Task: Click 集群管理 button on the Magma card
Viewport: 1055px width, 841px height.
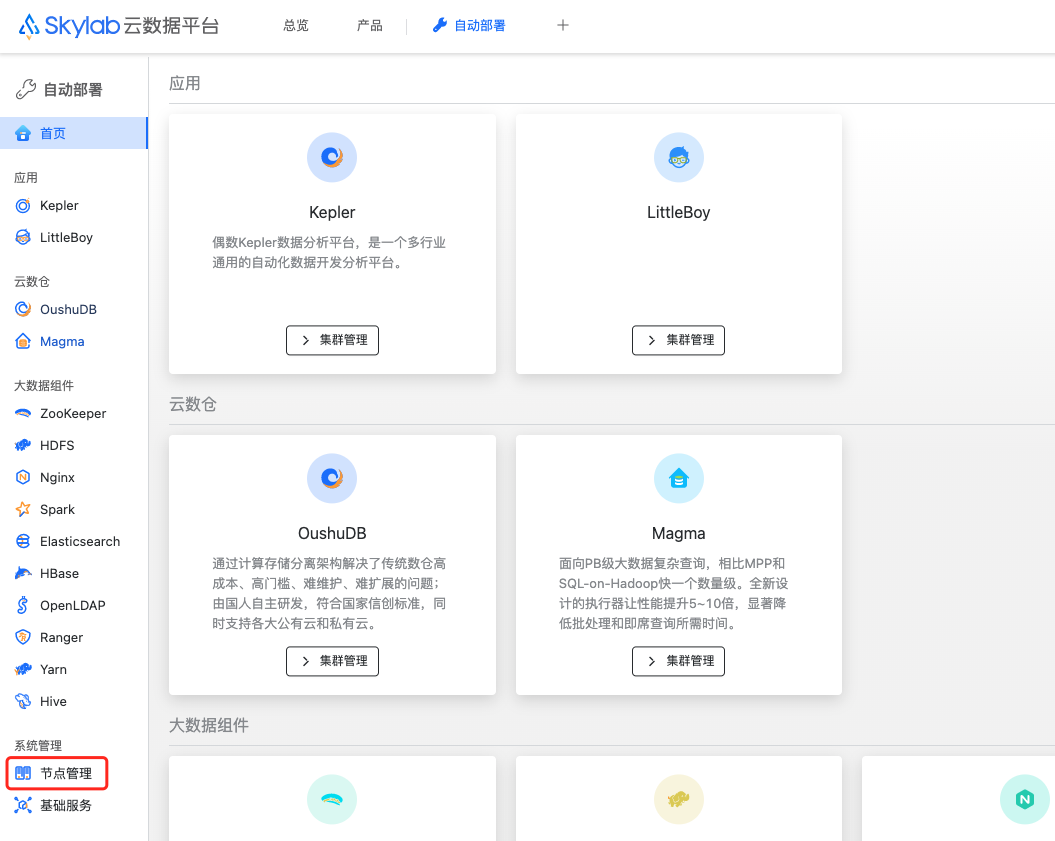Action: coord(678,661)
